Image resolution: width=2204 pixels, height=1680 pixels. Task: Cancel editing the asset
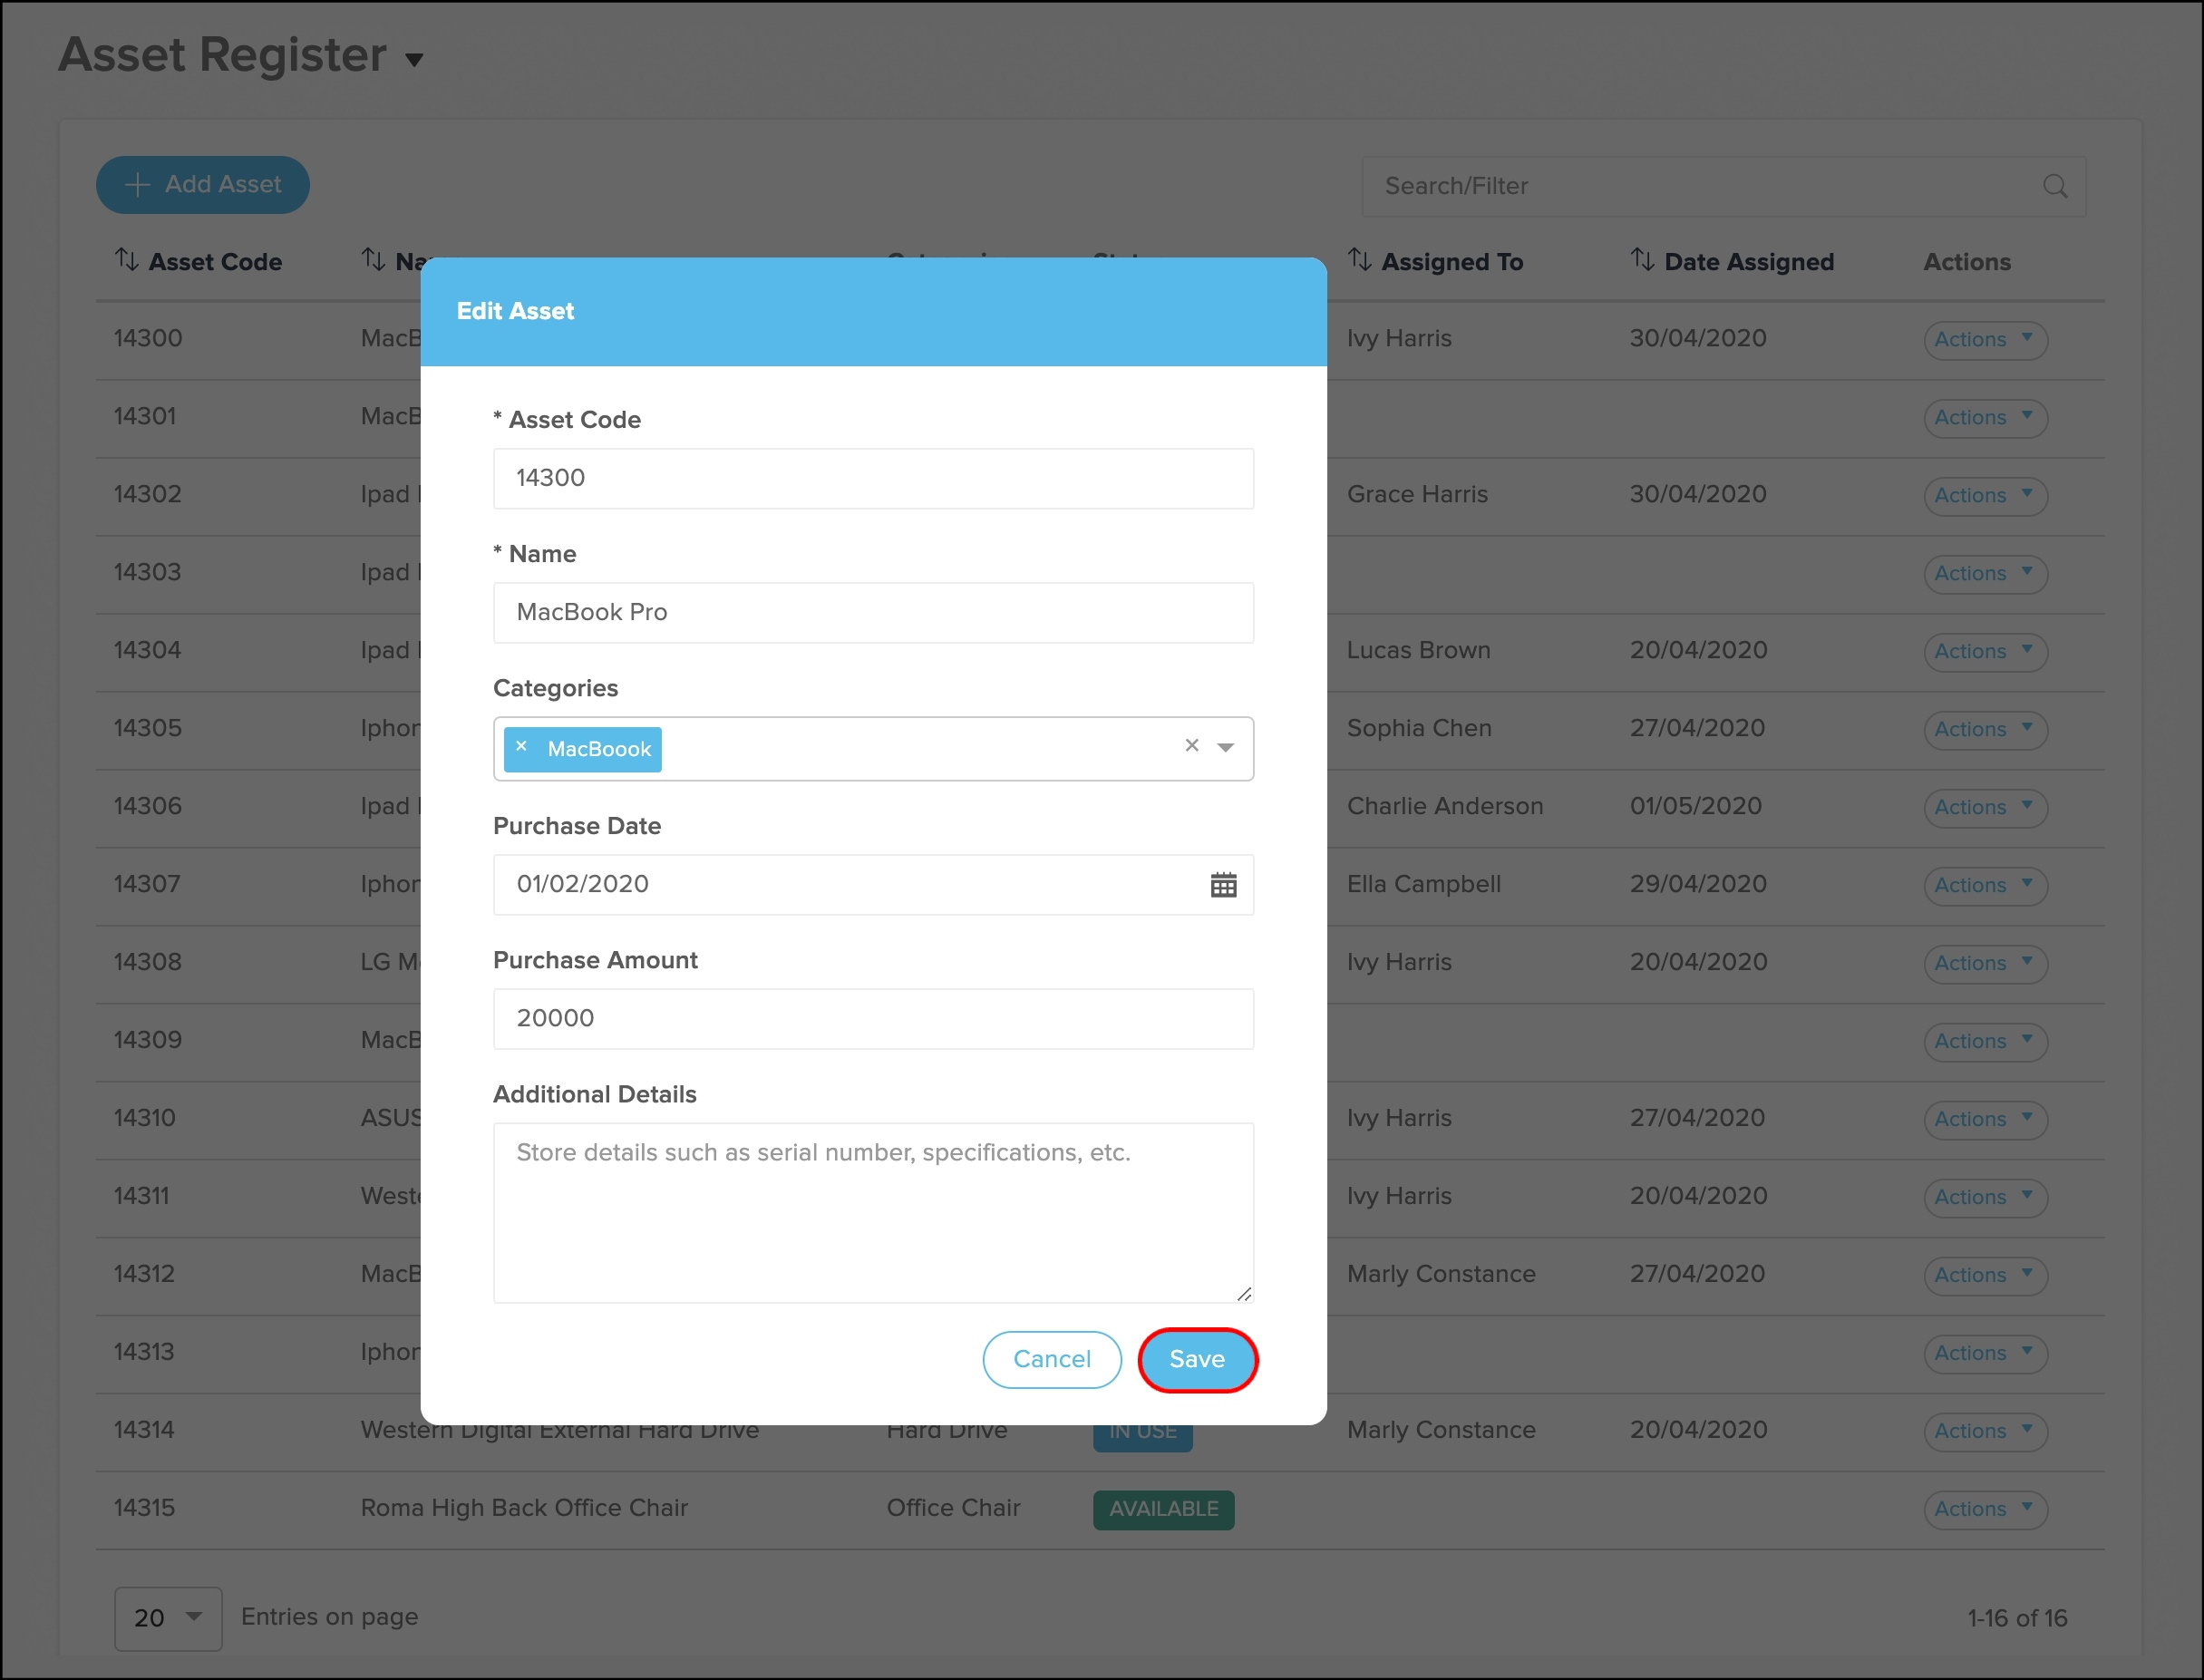click(1051, 1360)
